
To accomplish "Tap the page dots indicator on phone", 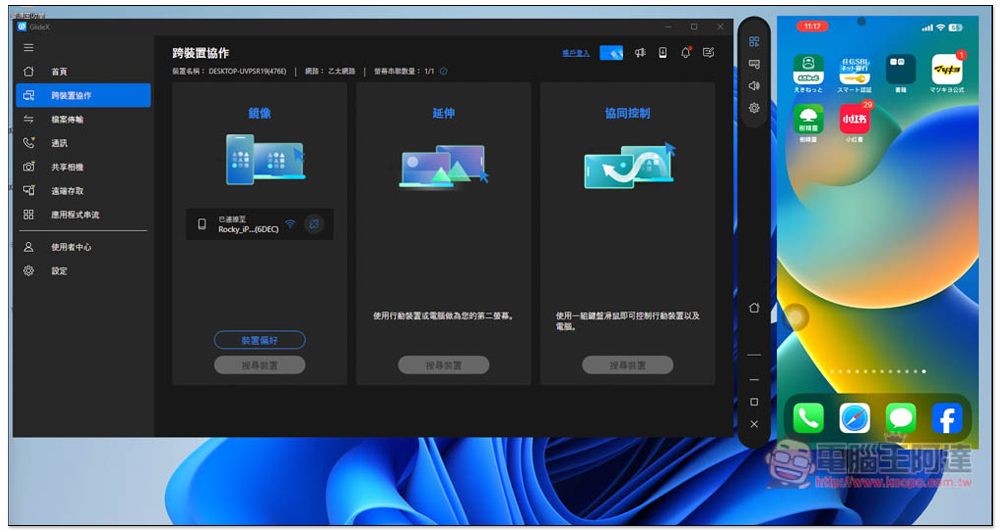I will (x=879, y=371).
